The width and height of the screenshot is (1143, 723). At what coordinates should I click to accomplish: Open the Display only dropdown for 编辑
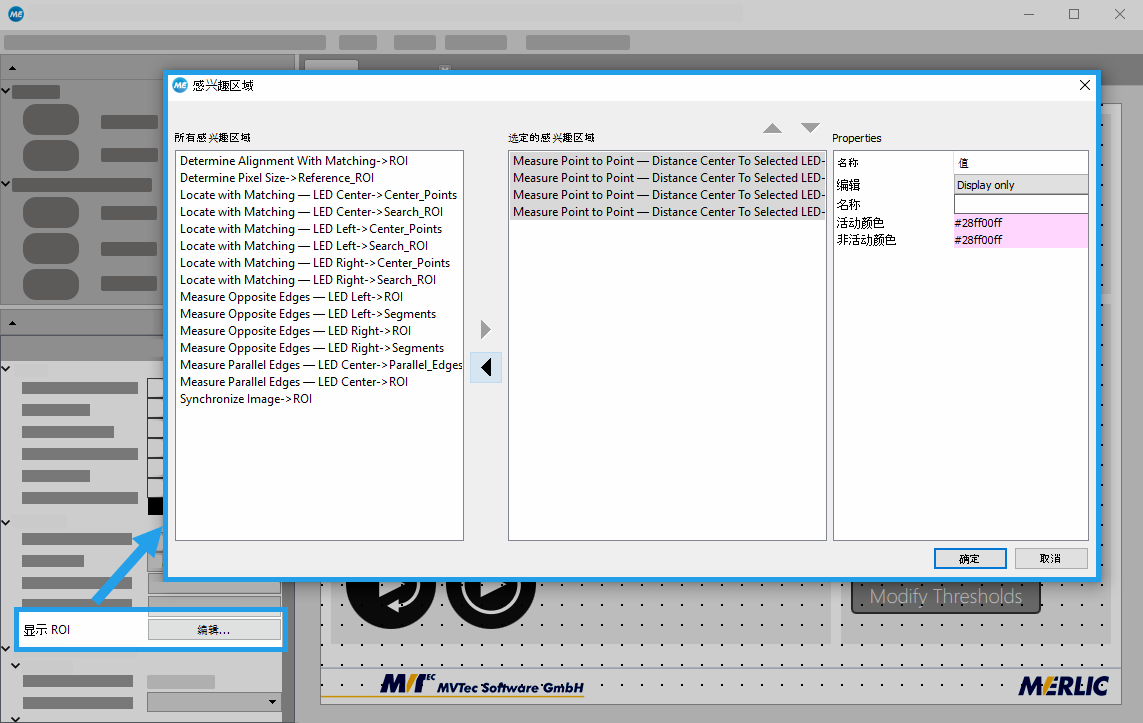pyautogui.click(x=1020, y=185)
